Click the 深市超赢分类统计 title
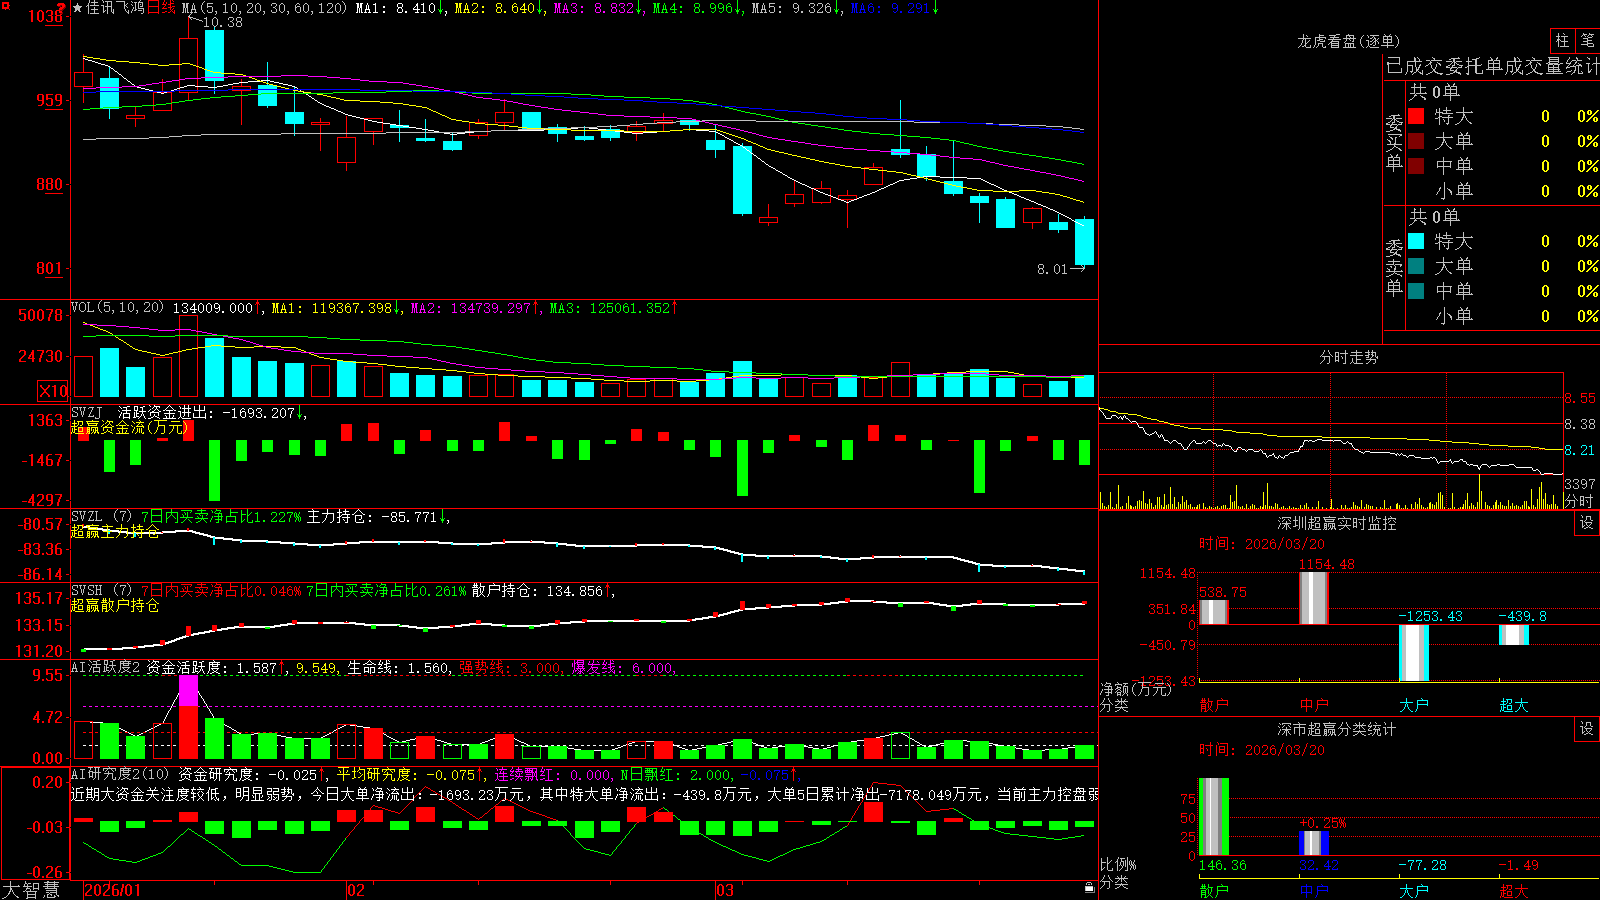 [x=1337, y=729]
